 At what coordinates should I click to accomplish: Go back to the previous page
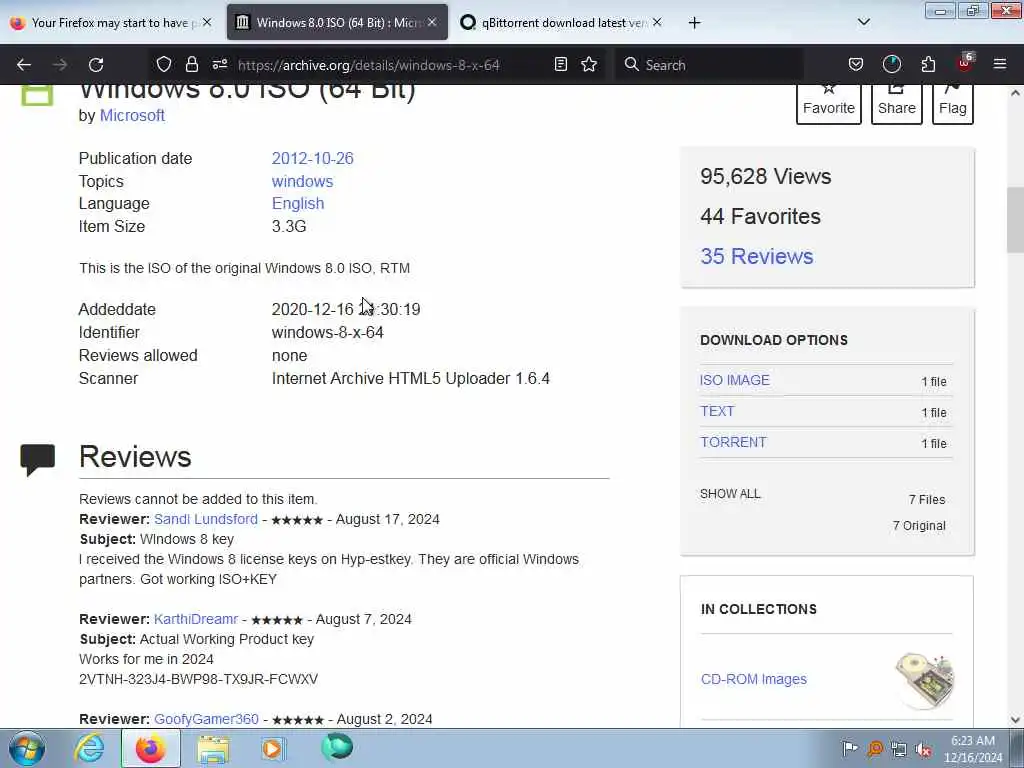[x=24, y=65]
